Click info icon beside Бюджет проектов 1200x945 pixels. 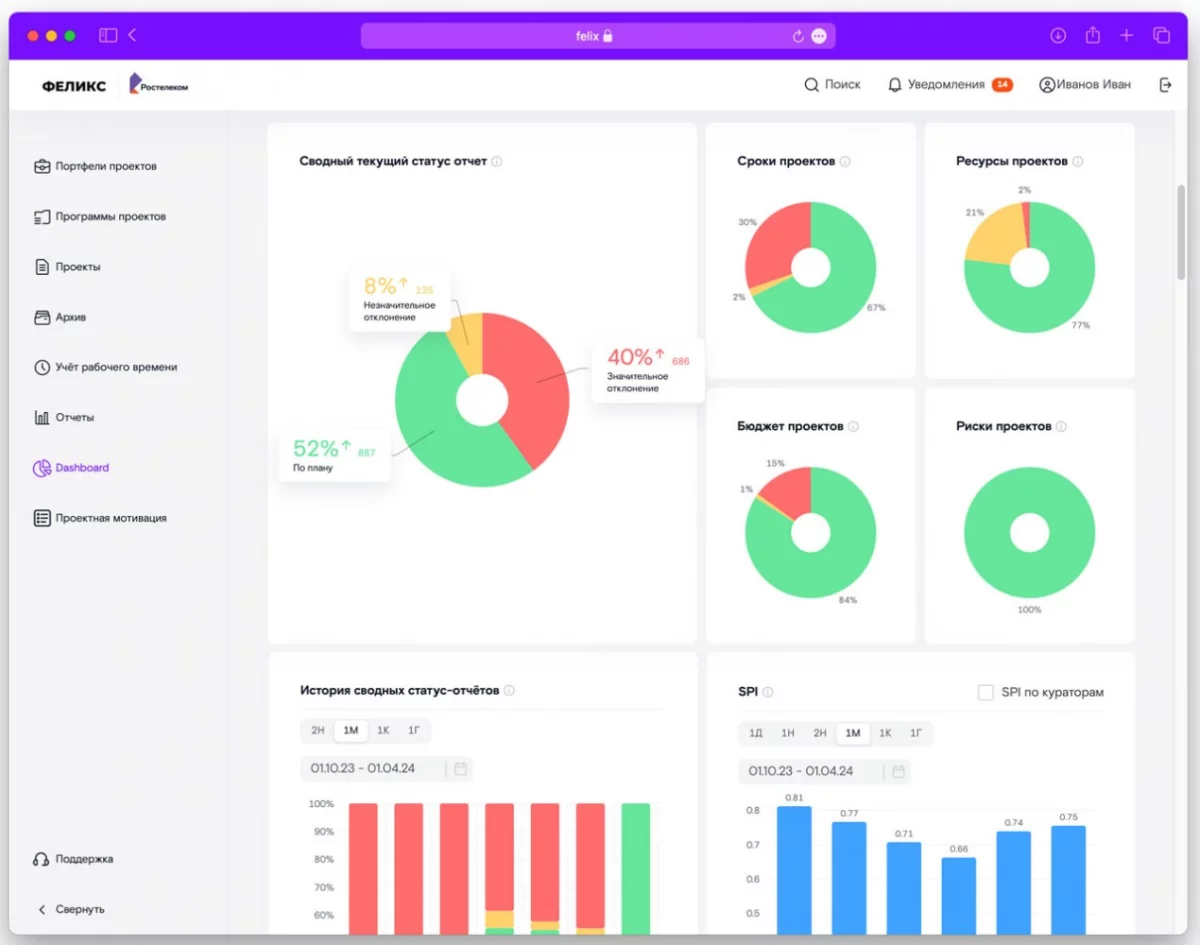[x=853, y=427]
